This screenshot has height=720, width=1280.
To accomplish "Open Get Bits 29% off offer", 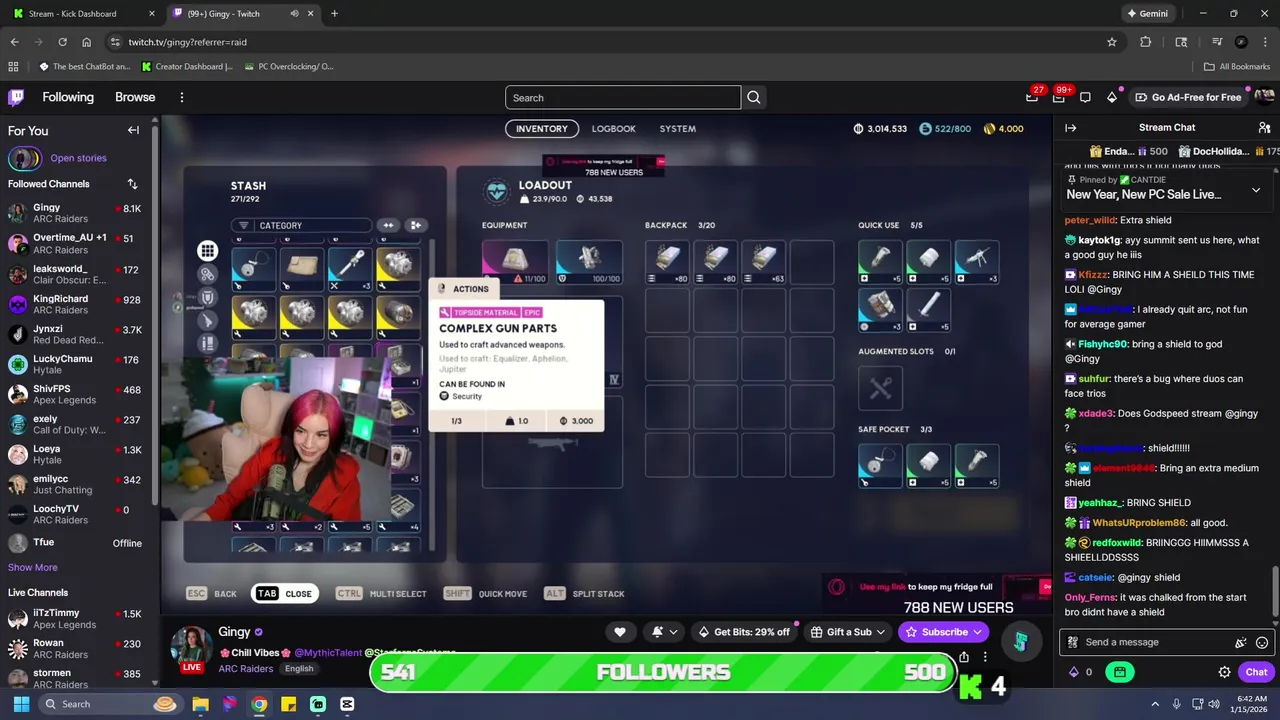I will 744,632.
